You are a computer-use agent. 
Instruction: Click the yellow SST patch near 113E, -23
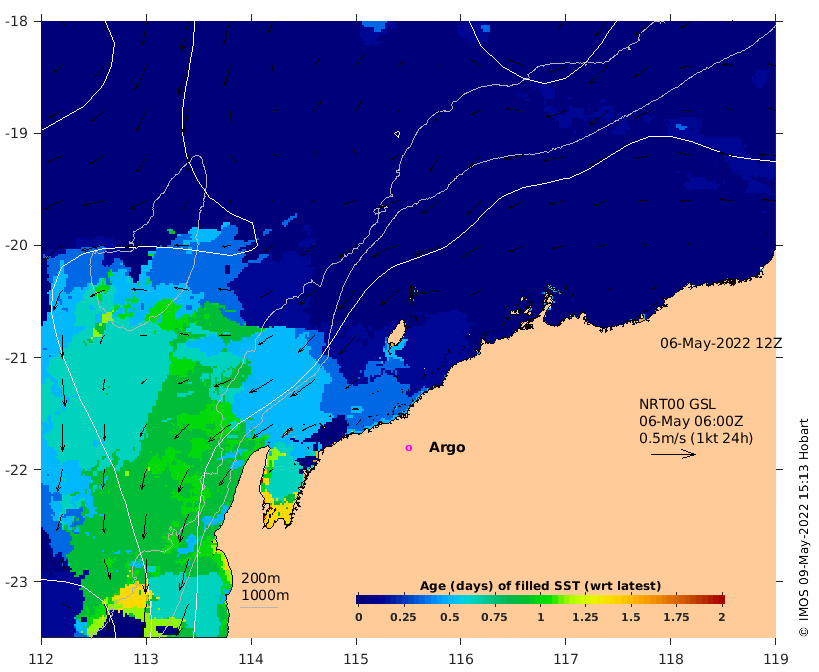[x=131, y=595]
